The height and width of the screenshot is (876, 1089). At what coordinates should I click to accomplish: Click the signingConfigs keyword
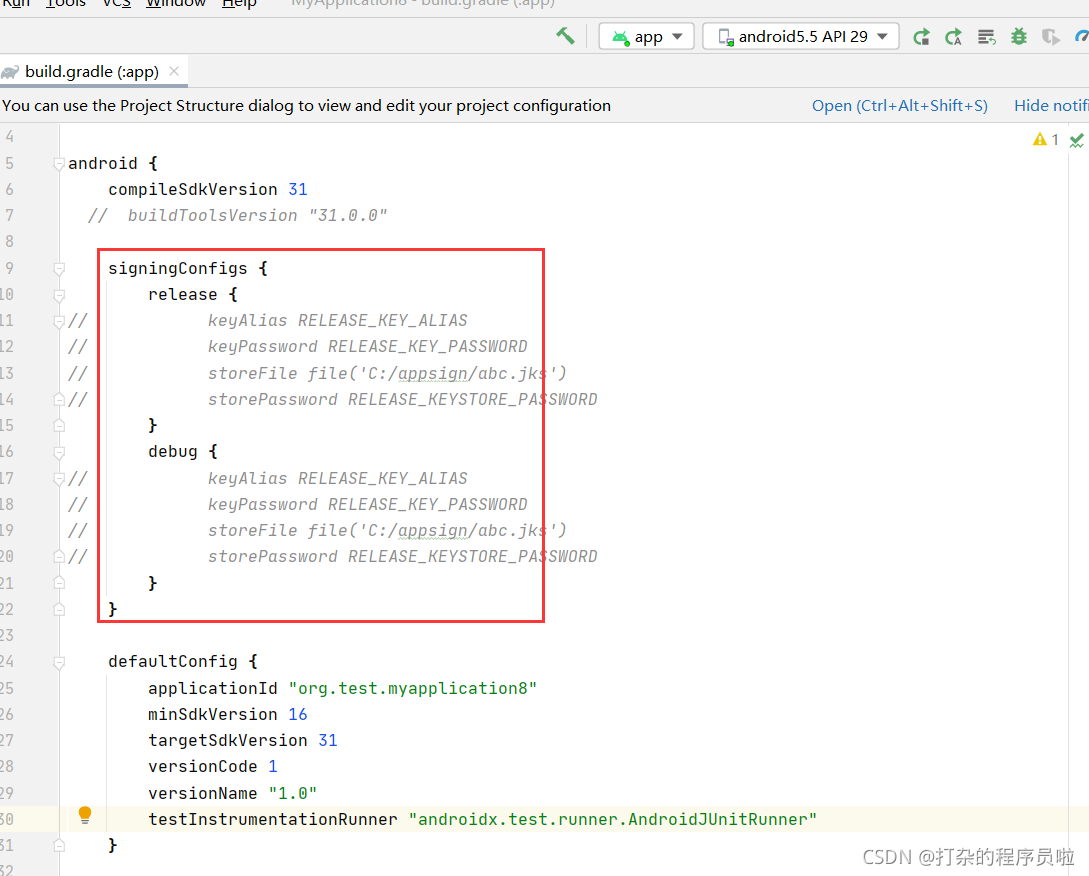coord(178,269)
